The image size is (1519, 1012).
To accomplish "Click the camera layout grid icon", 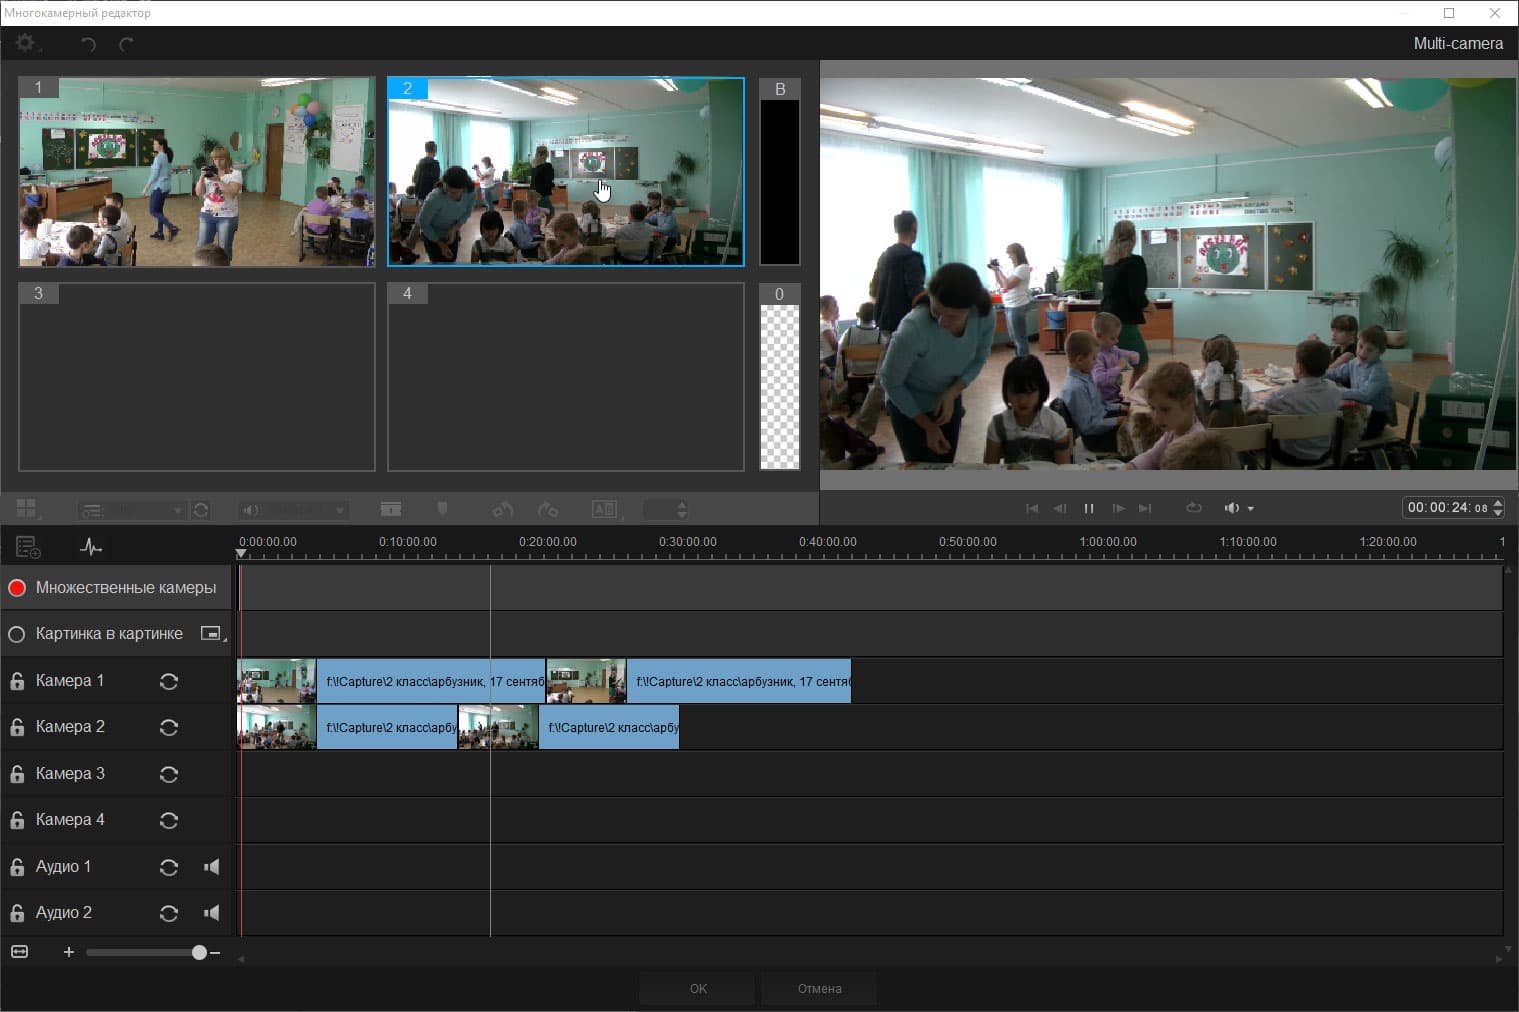I will click(27, 509).
